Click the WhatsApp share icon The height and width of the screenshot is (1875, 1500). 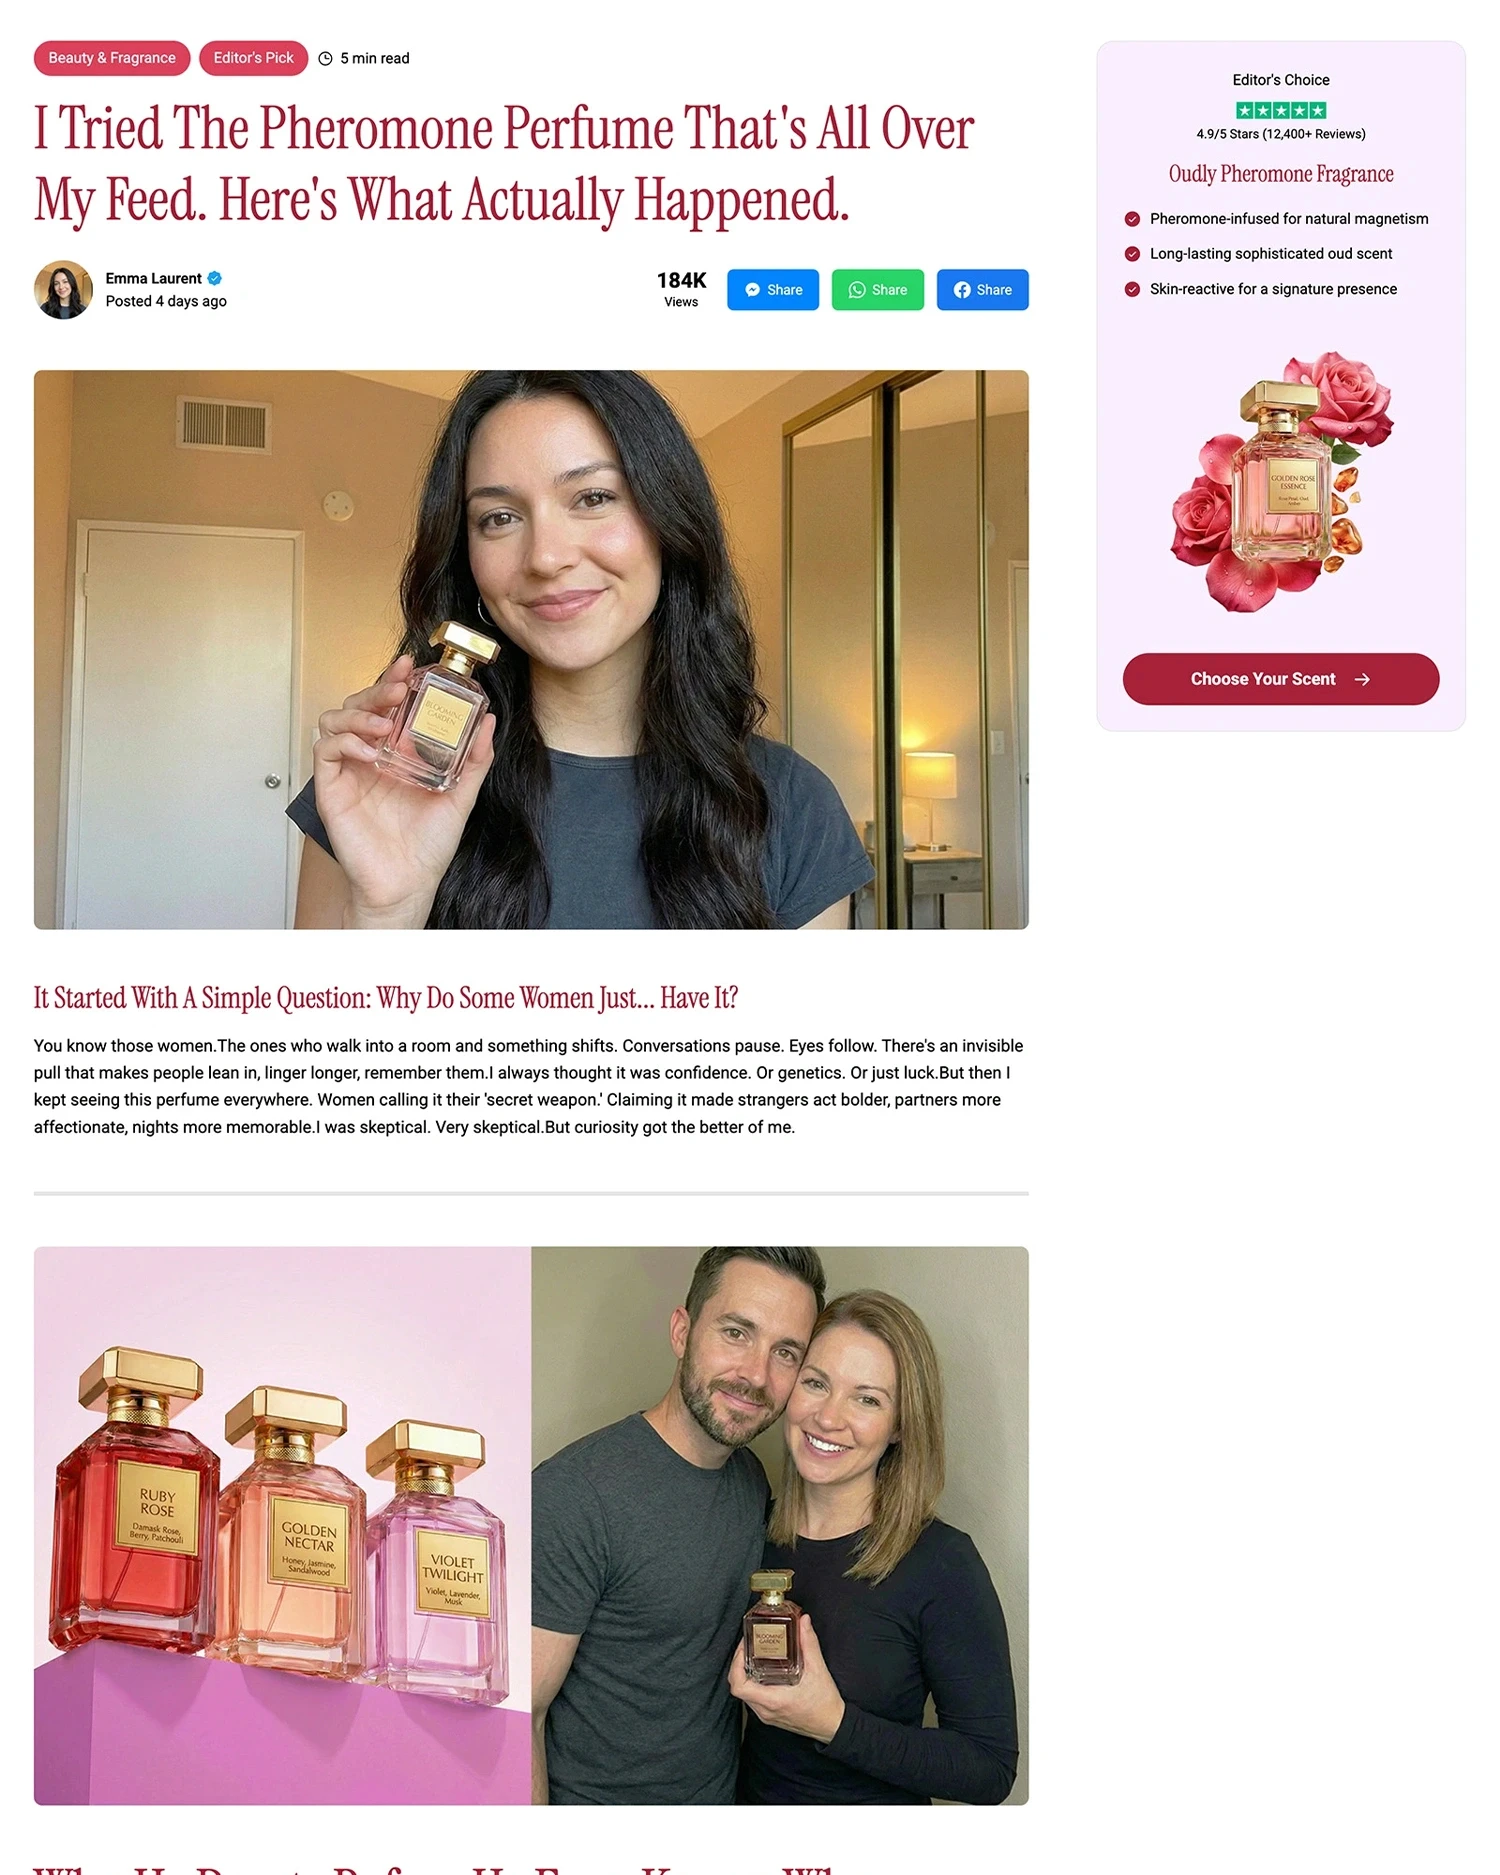pyautogui.click(x=857, y=290)
